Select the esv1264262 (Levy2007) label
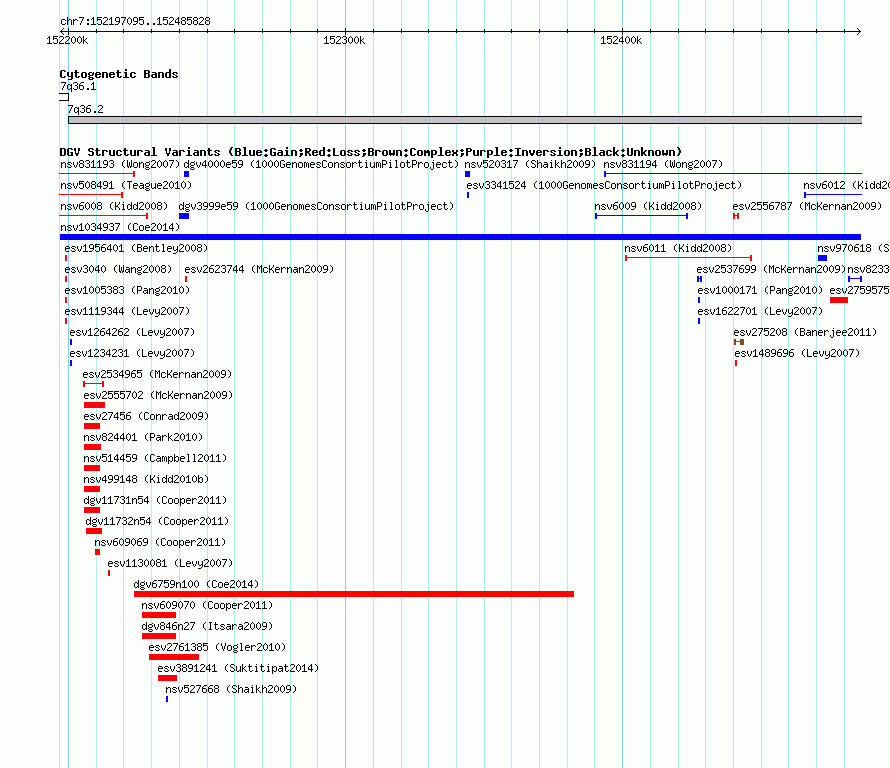Viewport: 890px width, 768px height. click(132, 332)
